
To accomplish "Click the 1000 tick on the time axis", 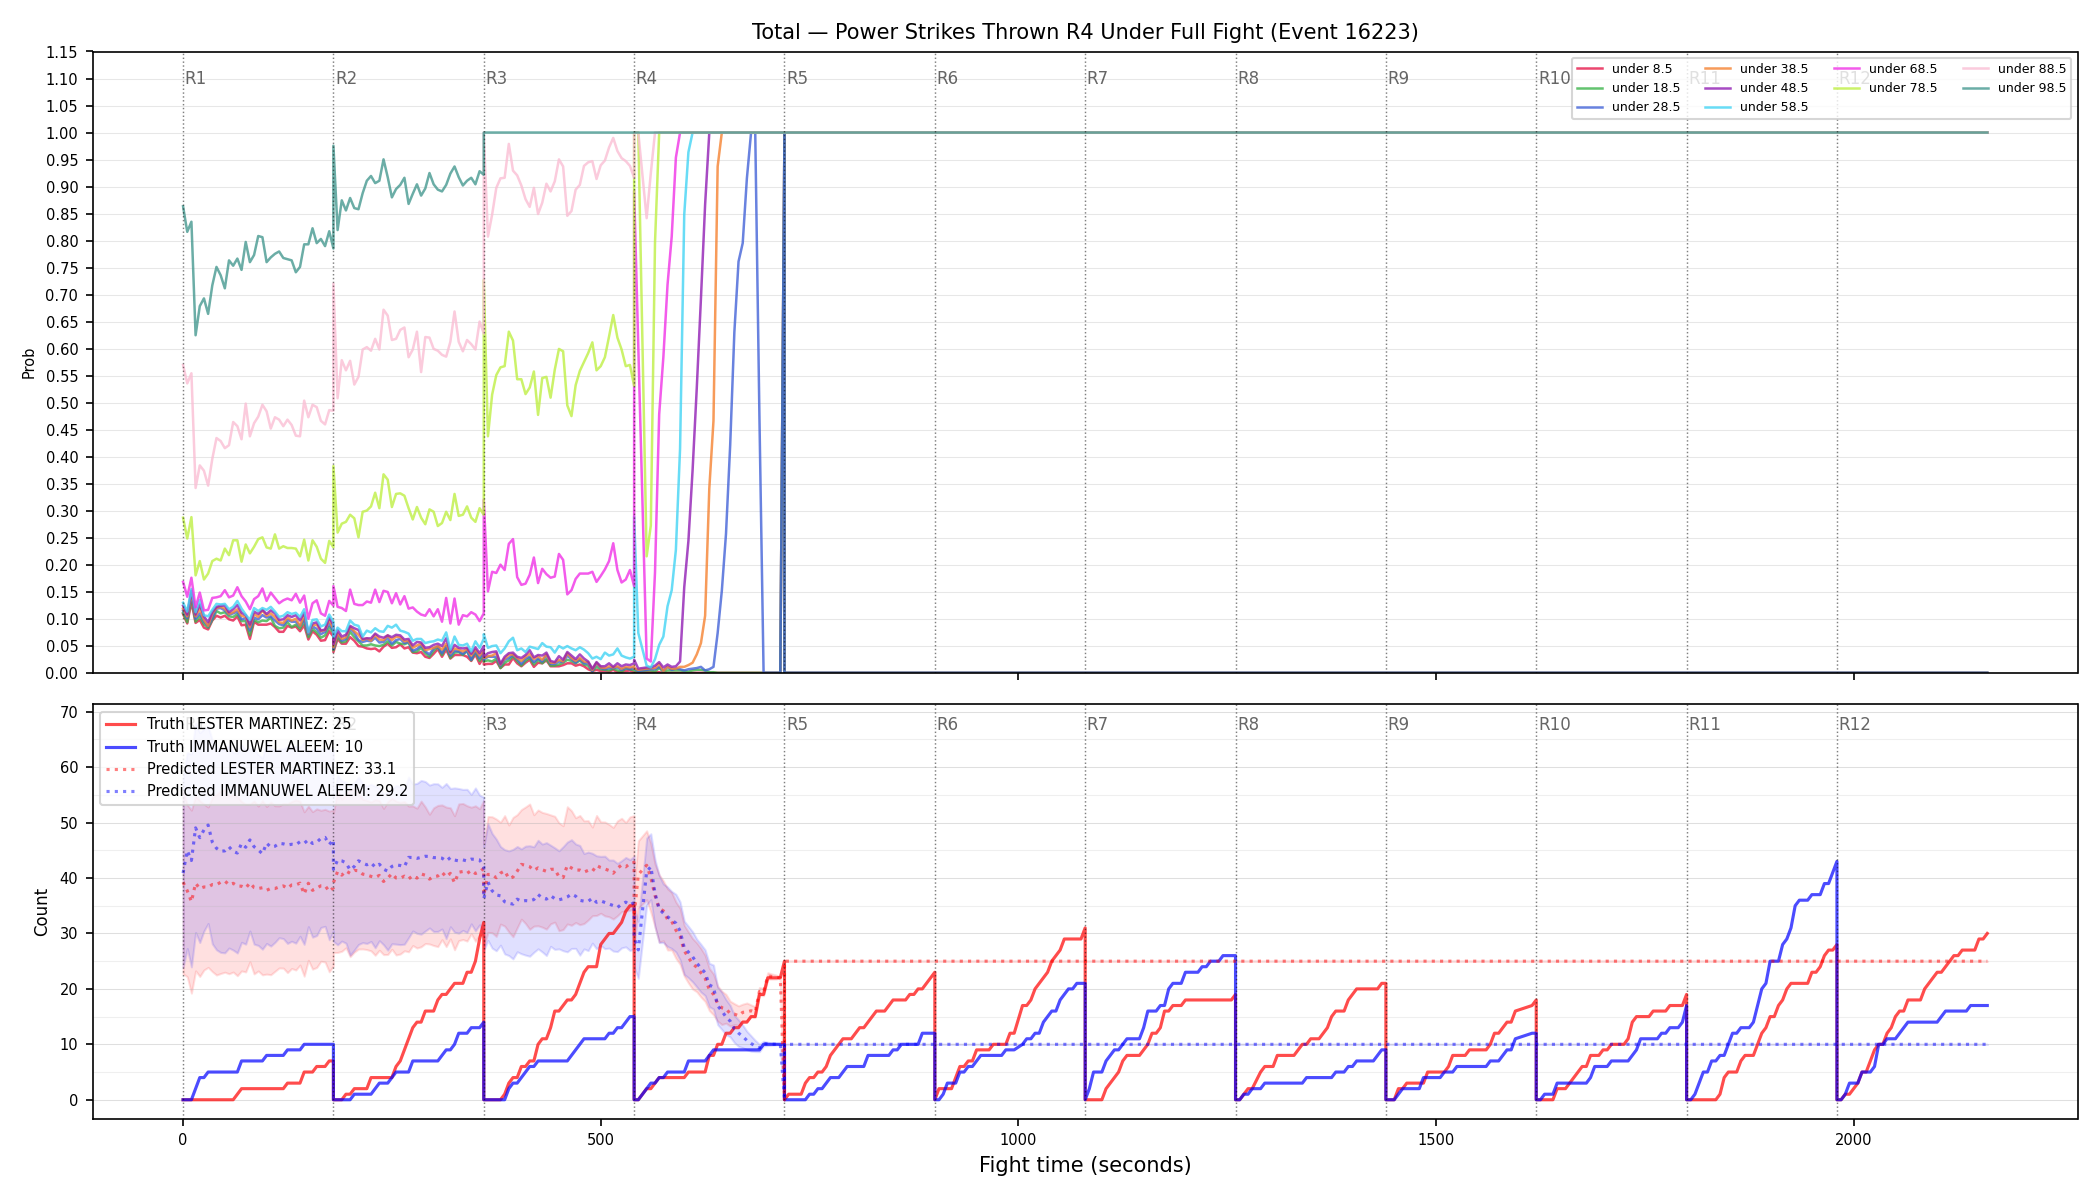I will pyautogui.click(x=1018, y=1139).
